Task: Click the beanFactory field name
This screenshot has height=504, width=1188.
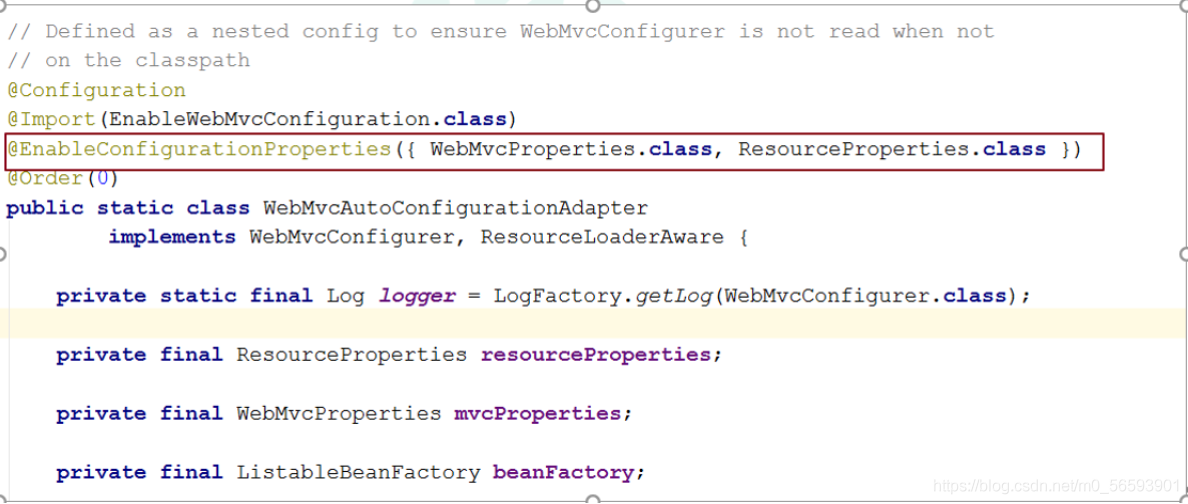Action: [564, 473]
